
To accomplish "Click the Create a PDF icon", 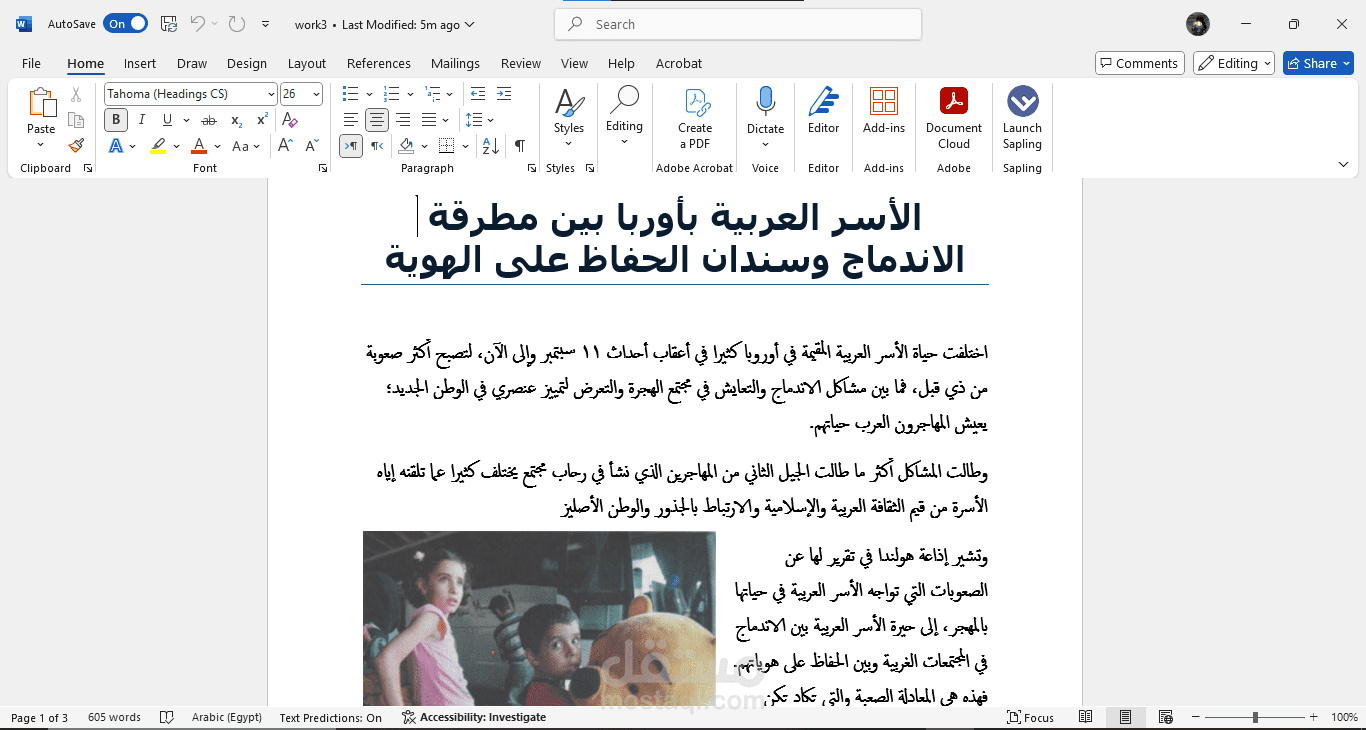I will coord(695,118).
